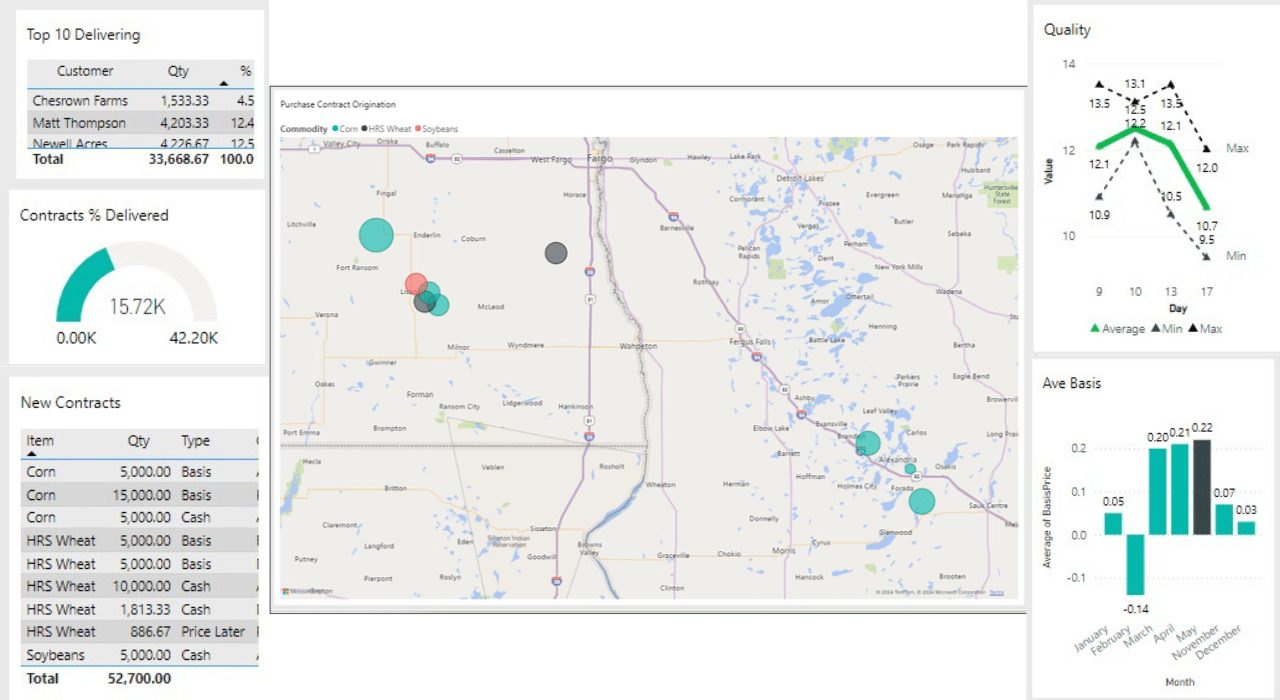Click the red Soybeans bubble on map
Image resolution: width=1280 pixels, height=700 pixels.
coord(416,284)
